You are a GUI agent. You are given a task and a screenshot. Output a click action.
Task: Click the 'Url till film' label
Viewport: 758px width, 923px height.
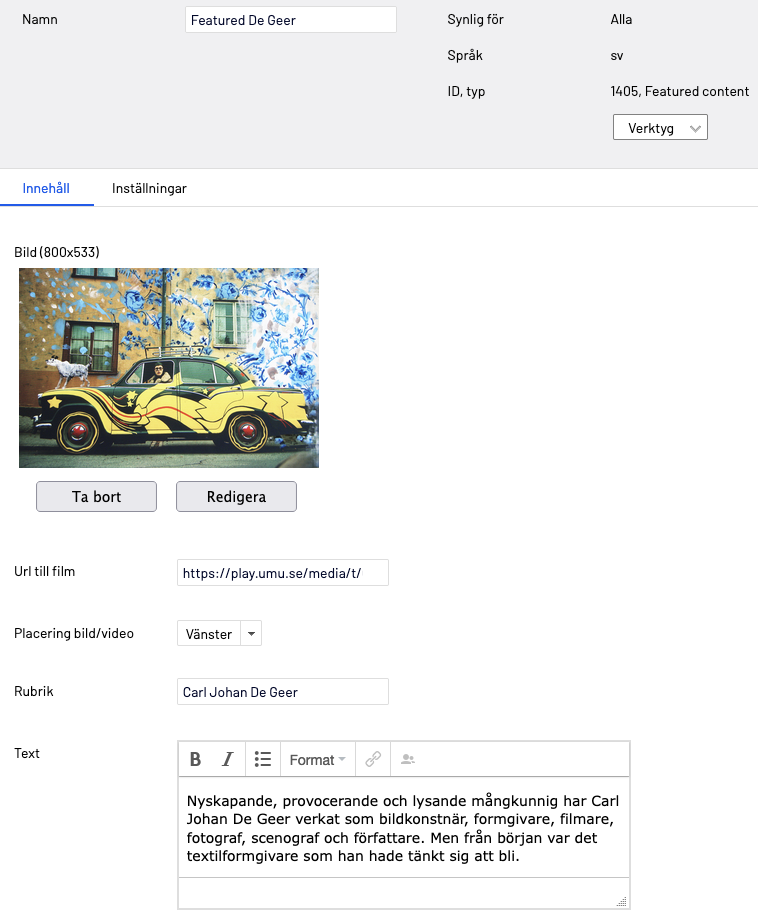click(x=45, y=572)
